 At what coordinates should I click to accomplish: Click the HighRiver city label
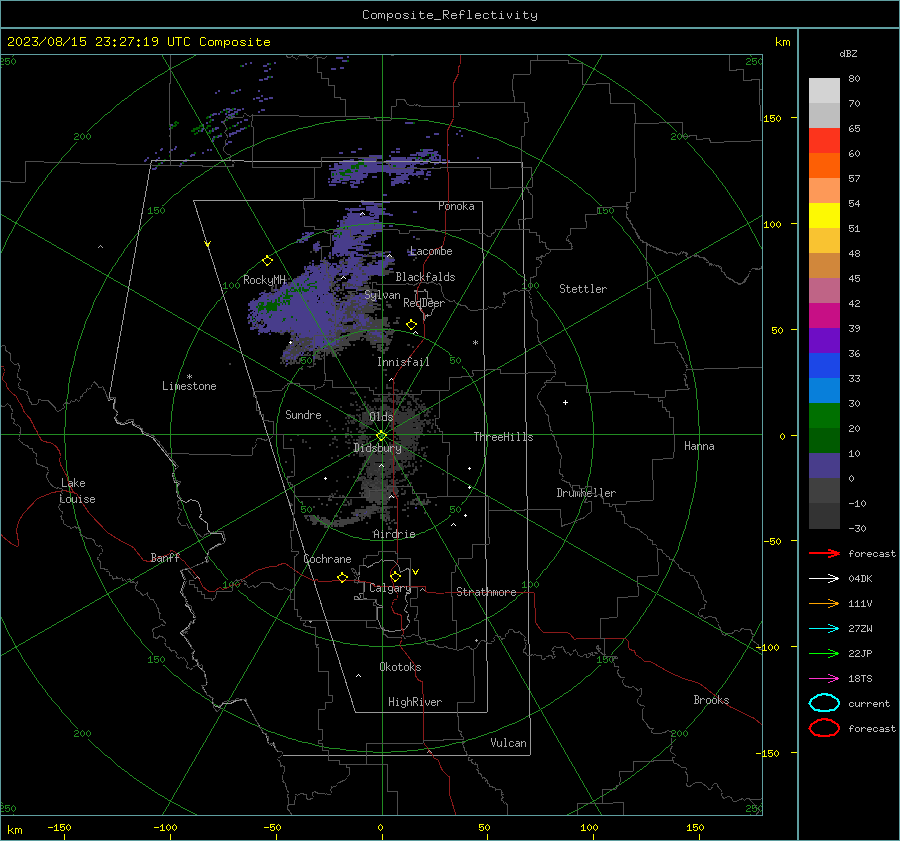pos(415,702)
